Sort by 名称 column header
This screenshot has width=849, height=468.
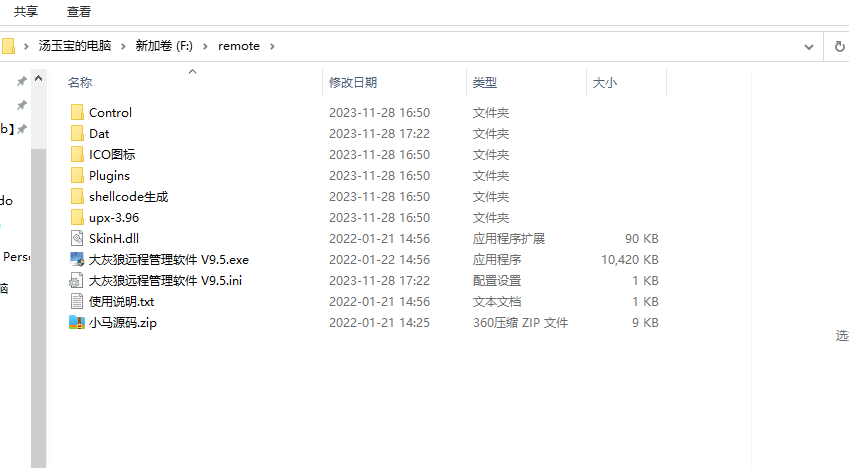tap(80, 83)
